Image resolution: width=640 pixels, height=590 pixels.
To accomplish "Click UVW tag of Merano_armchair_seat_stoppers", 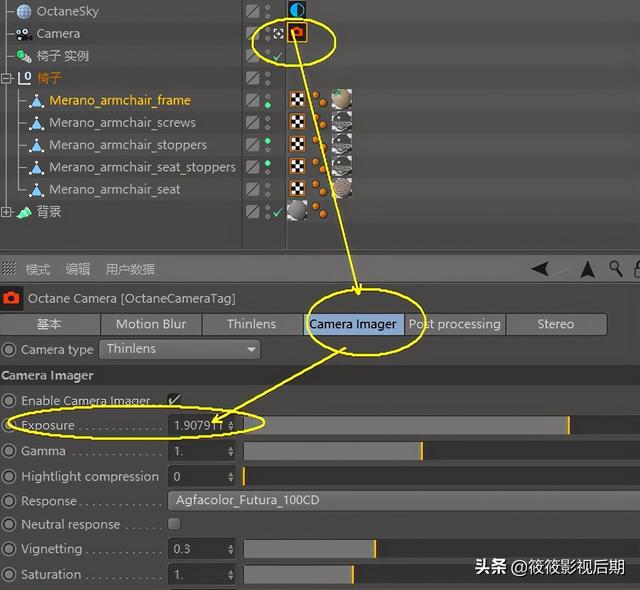I will [297, 166].
